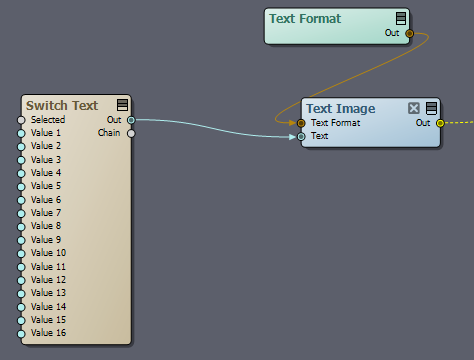Click the Text input port on Text Image
Image resolution: width=474 pixels, height=360 pixels.
pos(301,136)
